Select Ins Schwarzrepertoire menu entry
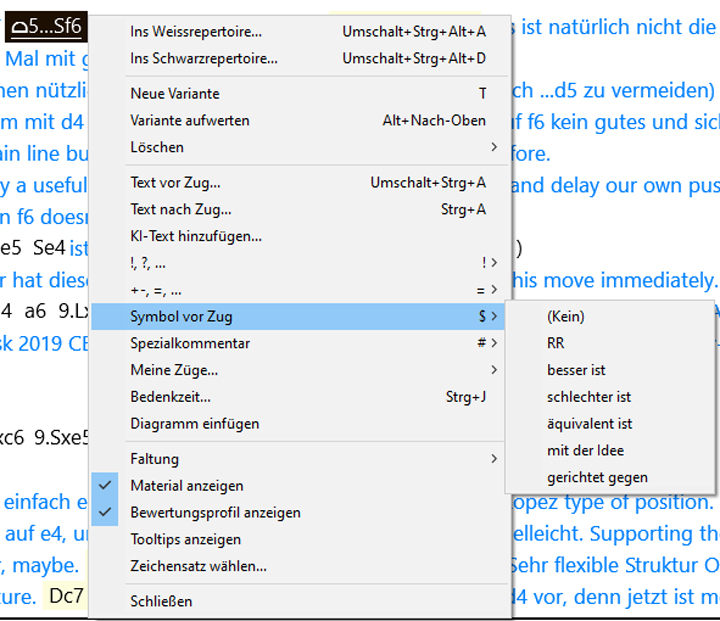 pyautogui.click(x=204, y=59)
